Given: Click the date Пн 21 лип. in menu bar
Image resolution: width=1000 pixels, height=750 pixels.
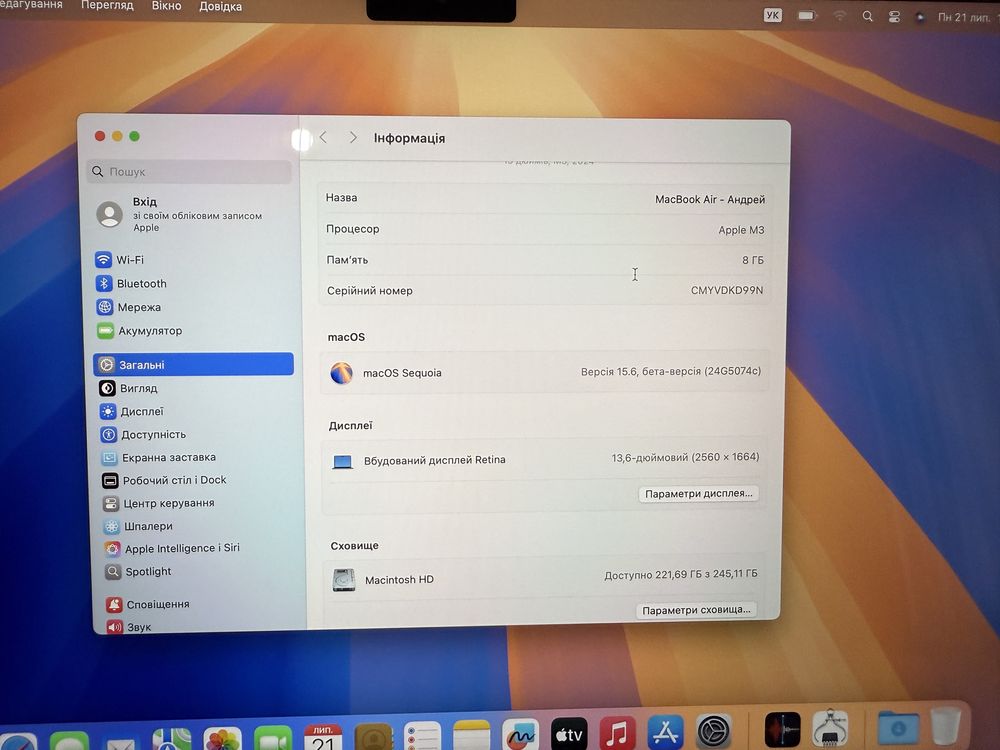Looking at the screenshot, I should click(966, 18).
